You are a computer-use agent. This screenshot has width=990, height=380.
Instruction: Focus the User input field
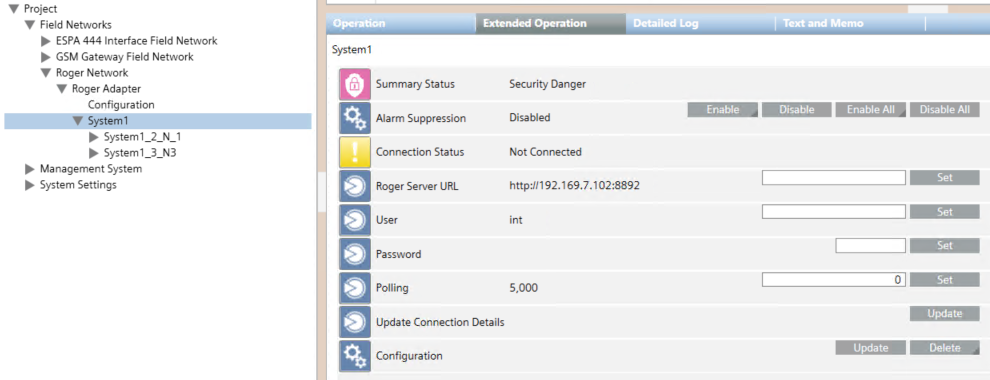(x=833, y=211)
